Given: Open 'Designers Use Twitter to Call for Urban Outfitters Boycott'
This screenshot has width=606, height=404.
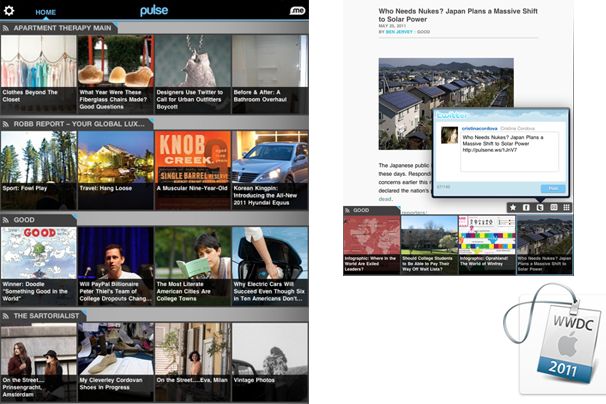Looking at the screenshot, I should (193, 74).
